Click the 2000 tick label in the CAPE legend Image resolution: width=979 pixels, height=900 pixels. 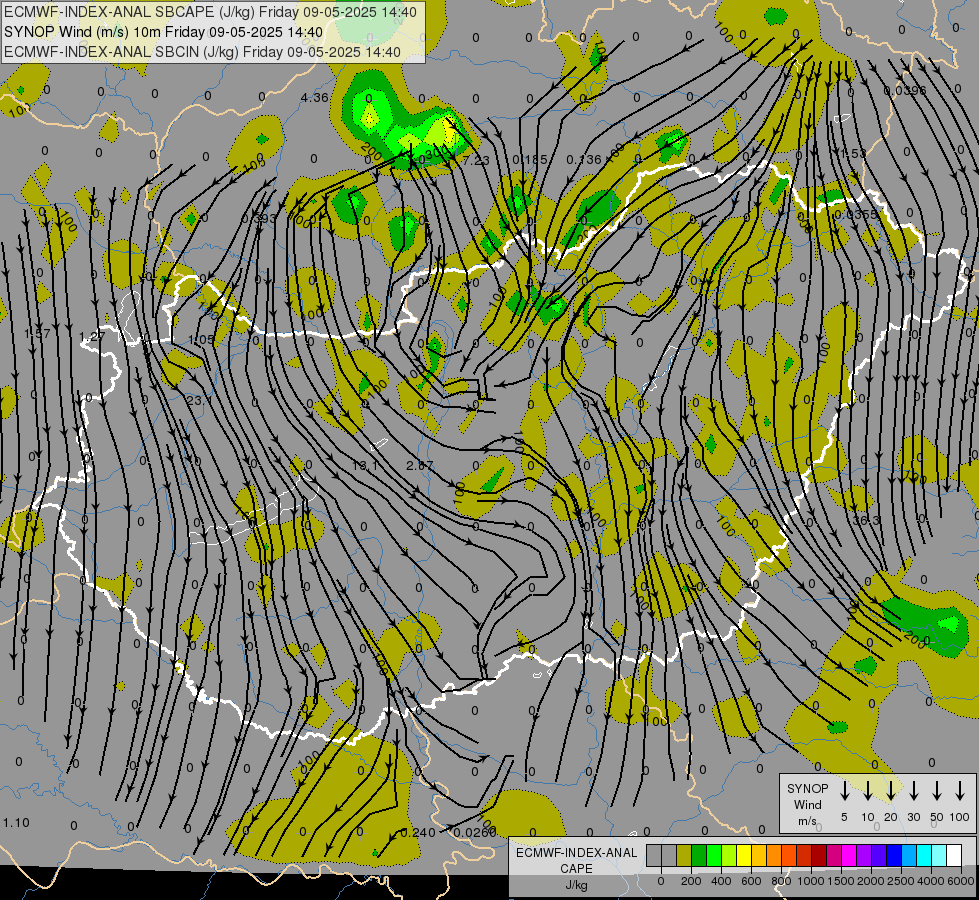pyautogui.click(x=871, y=881)
